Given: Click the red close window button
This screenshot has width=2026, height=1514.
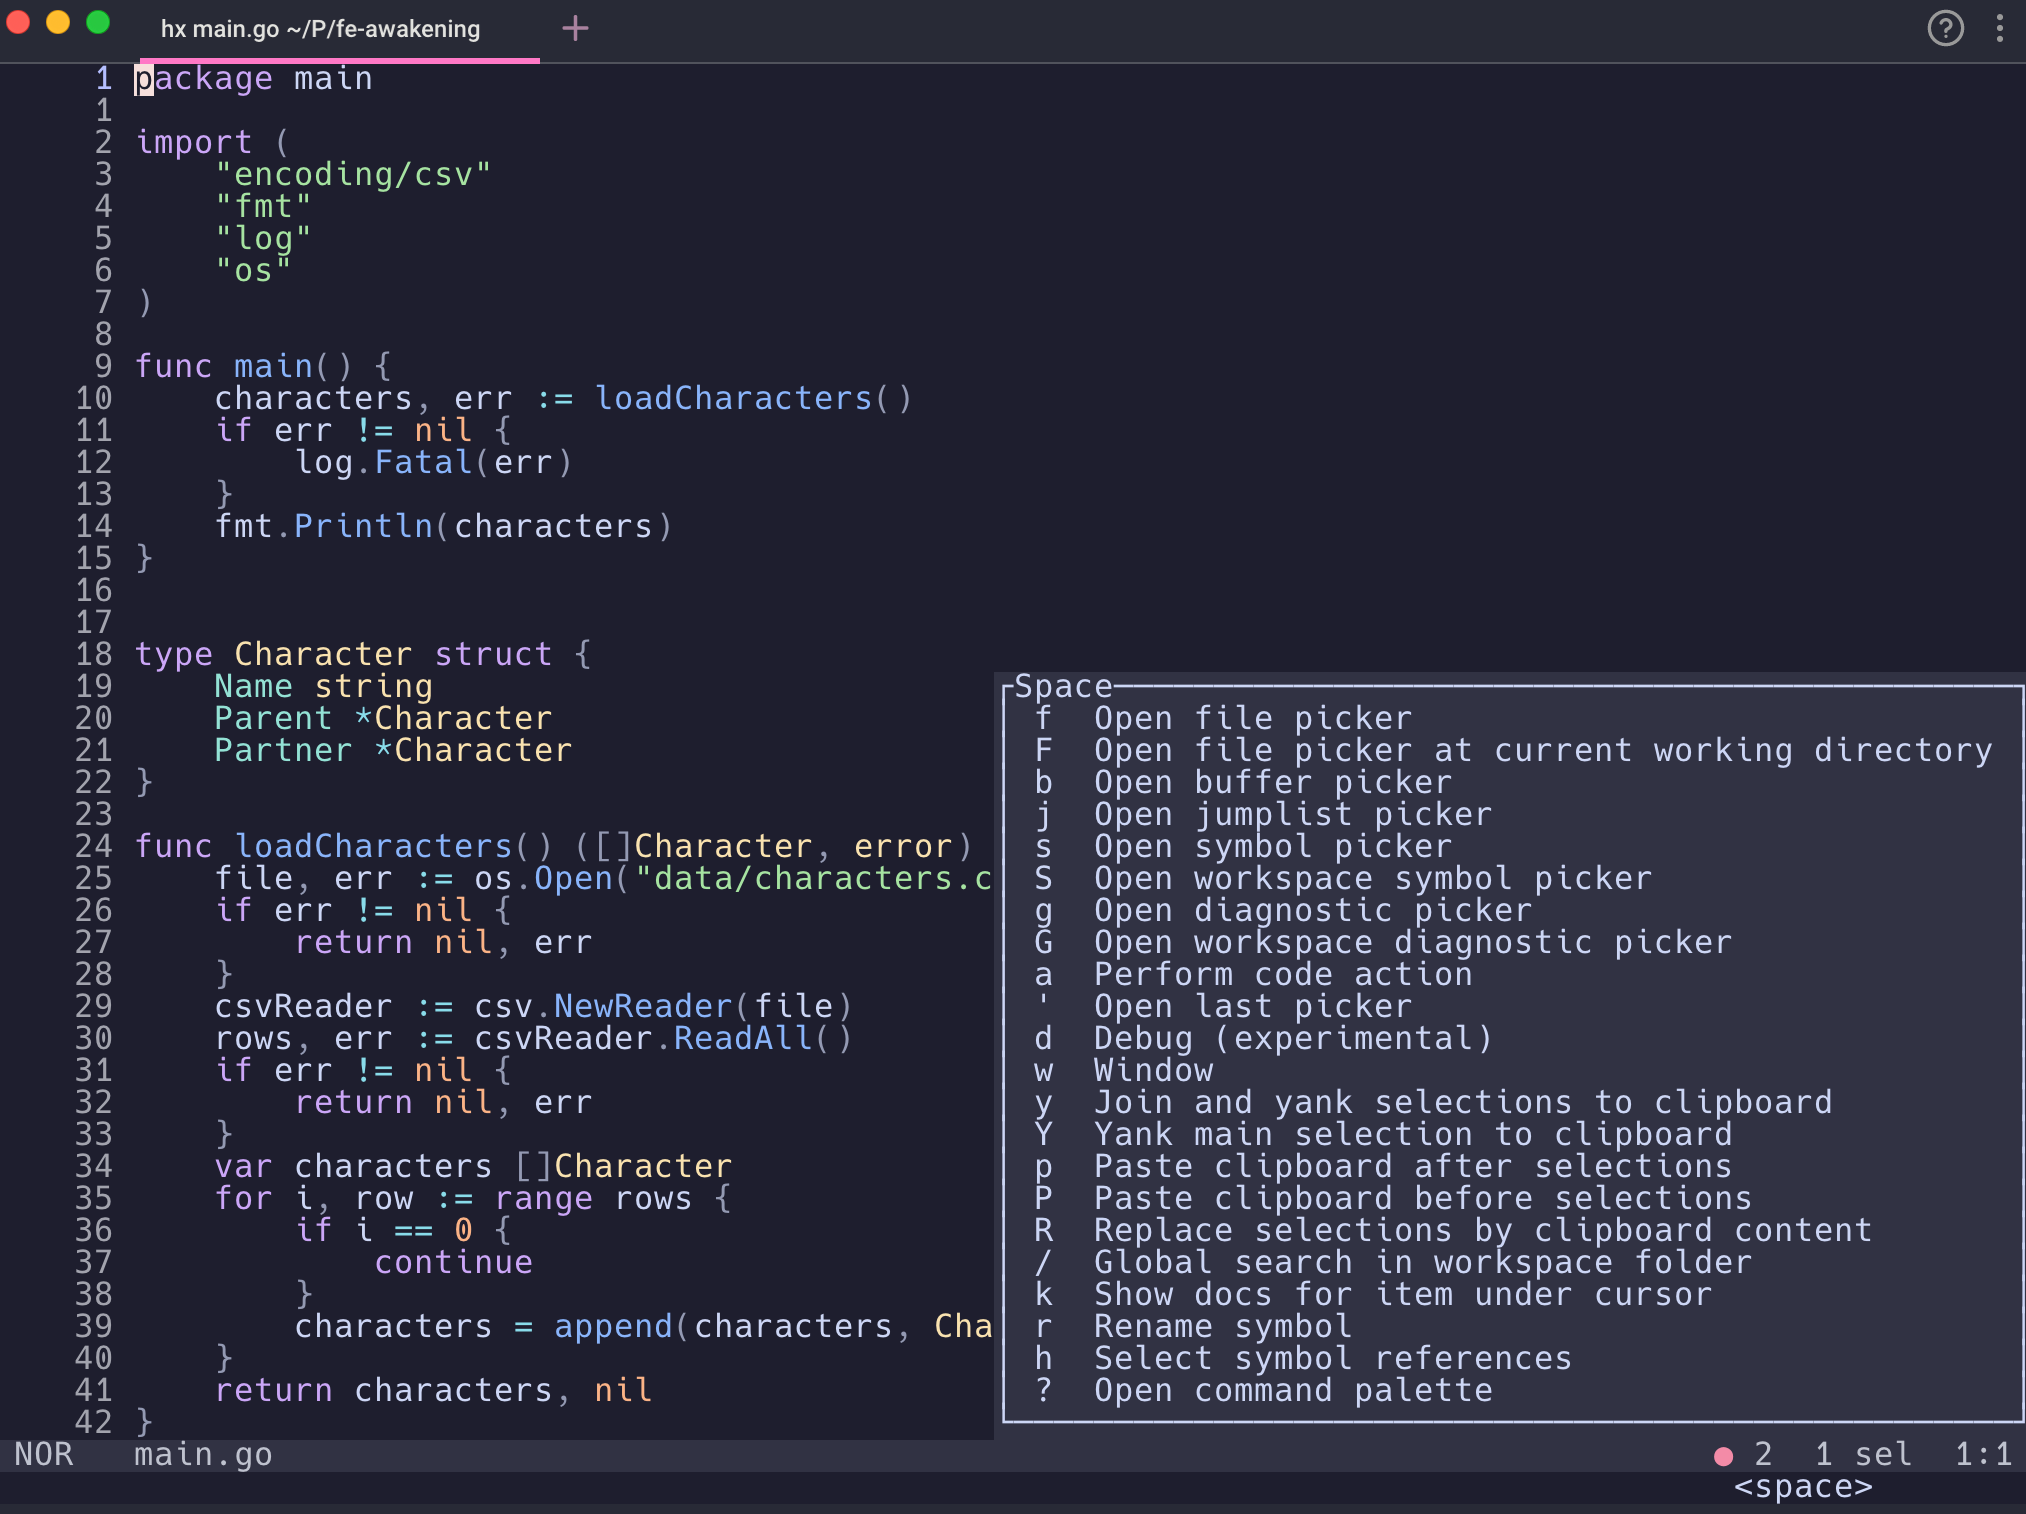Looking at the screenshot, I should pos(19,22).
